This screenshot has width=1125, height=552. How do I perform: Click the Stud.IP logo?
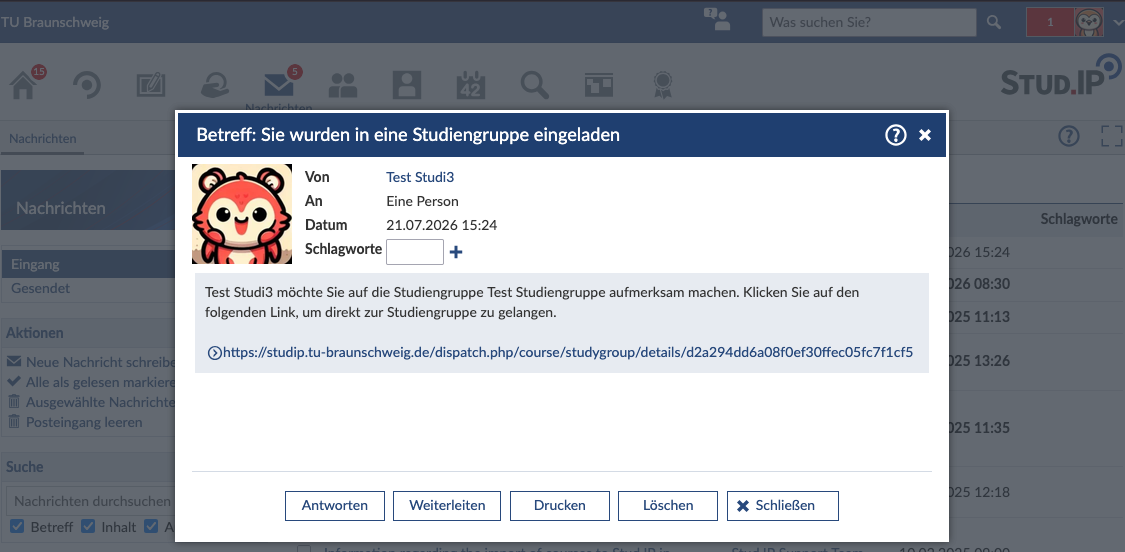tap(1060, 76)
